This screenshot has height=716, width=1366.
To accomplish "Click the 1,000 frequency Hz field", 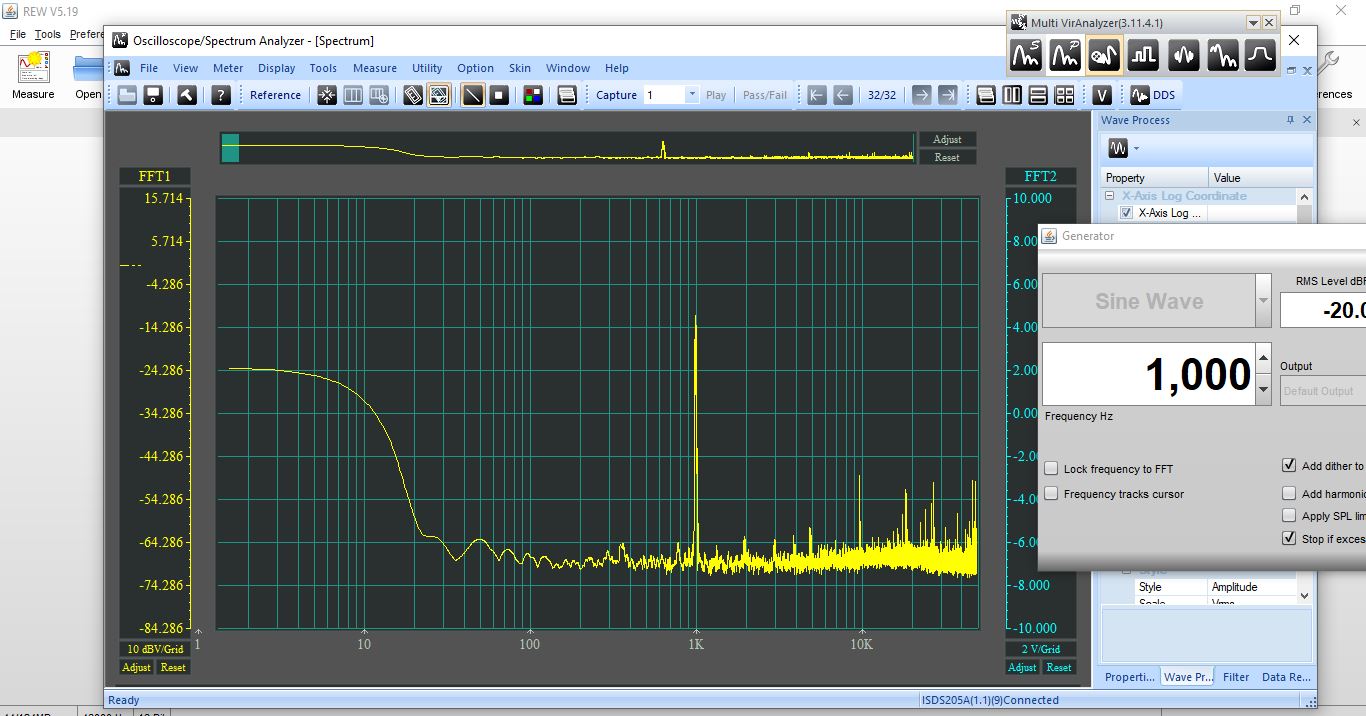I will pos(1149,374).
